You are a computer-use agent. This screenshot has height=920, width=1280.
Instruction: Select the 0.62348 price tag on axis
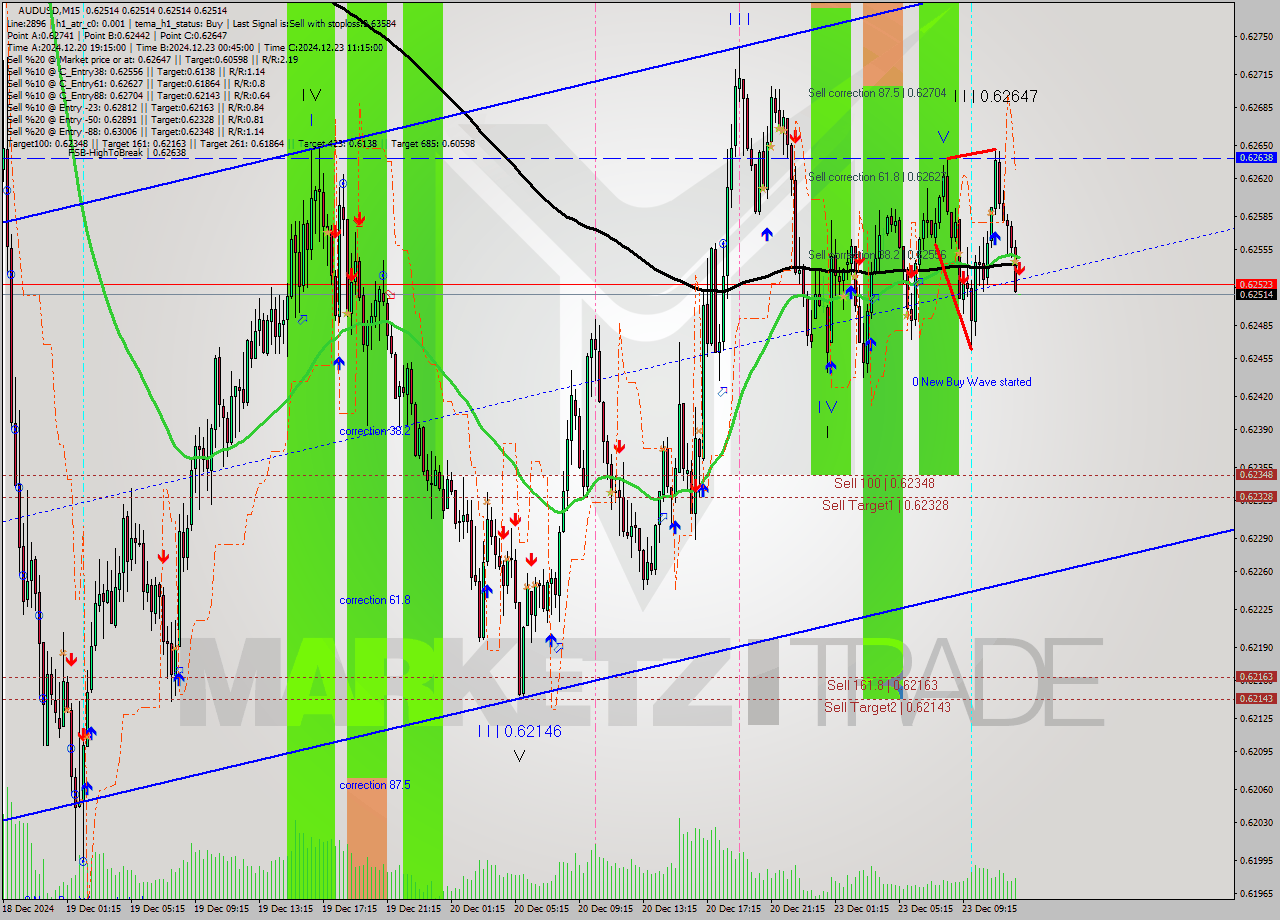pyautogui.click(x=1256, y=475)
